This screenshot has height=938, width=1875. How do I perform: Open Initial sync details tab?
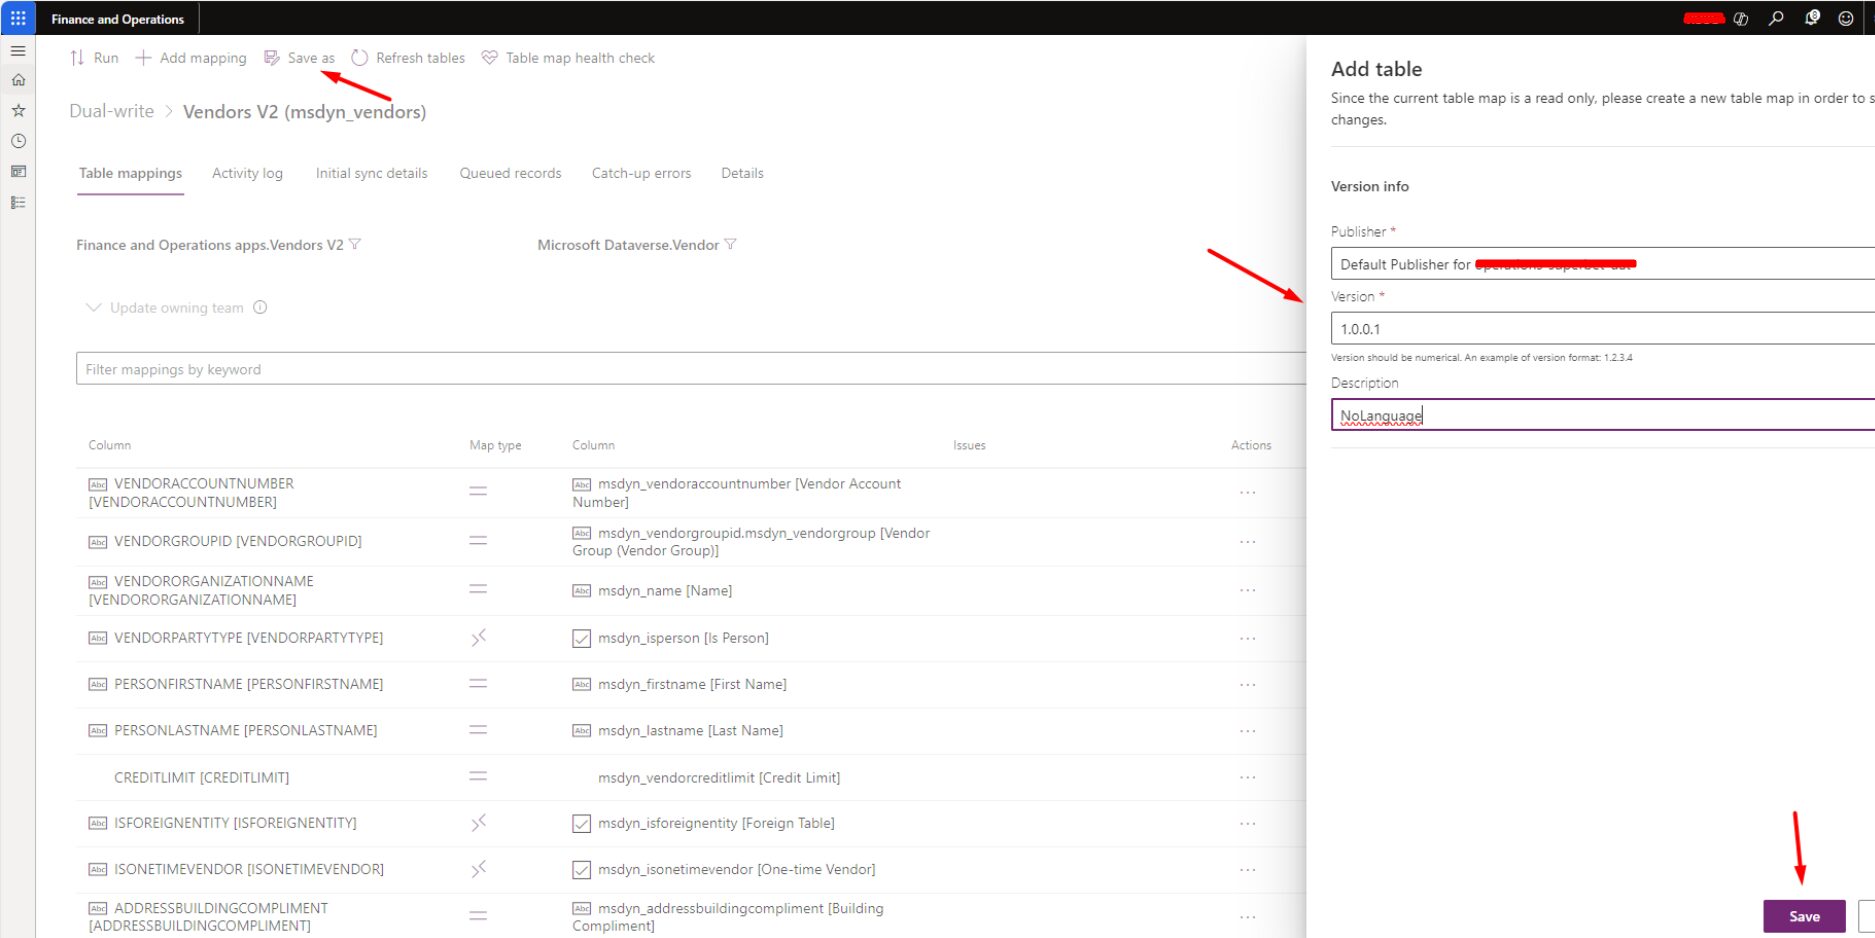(x=371, y=173)
